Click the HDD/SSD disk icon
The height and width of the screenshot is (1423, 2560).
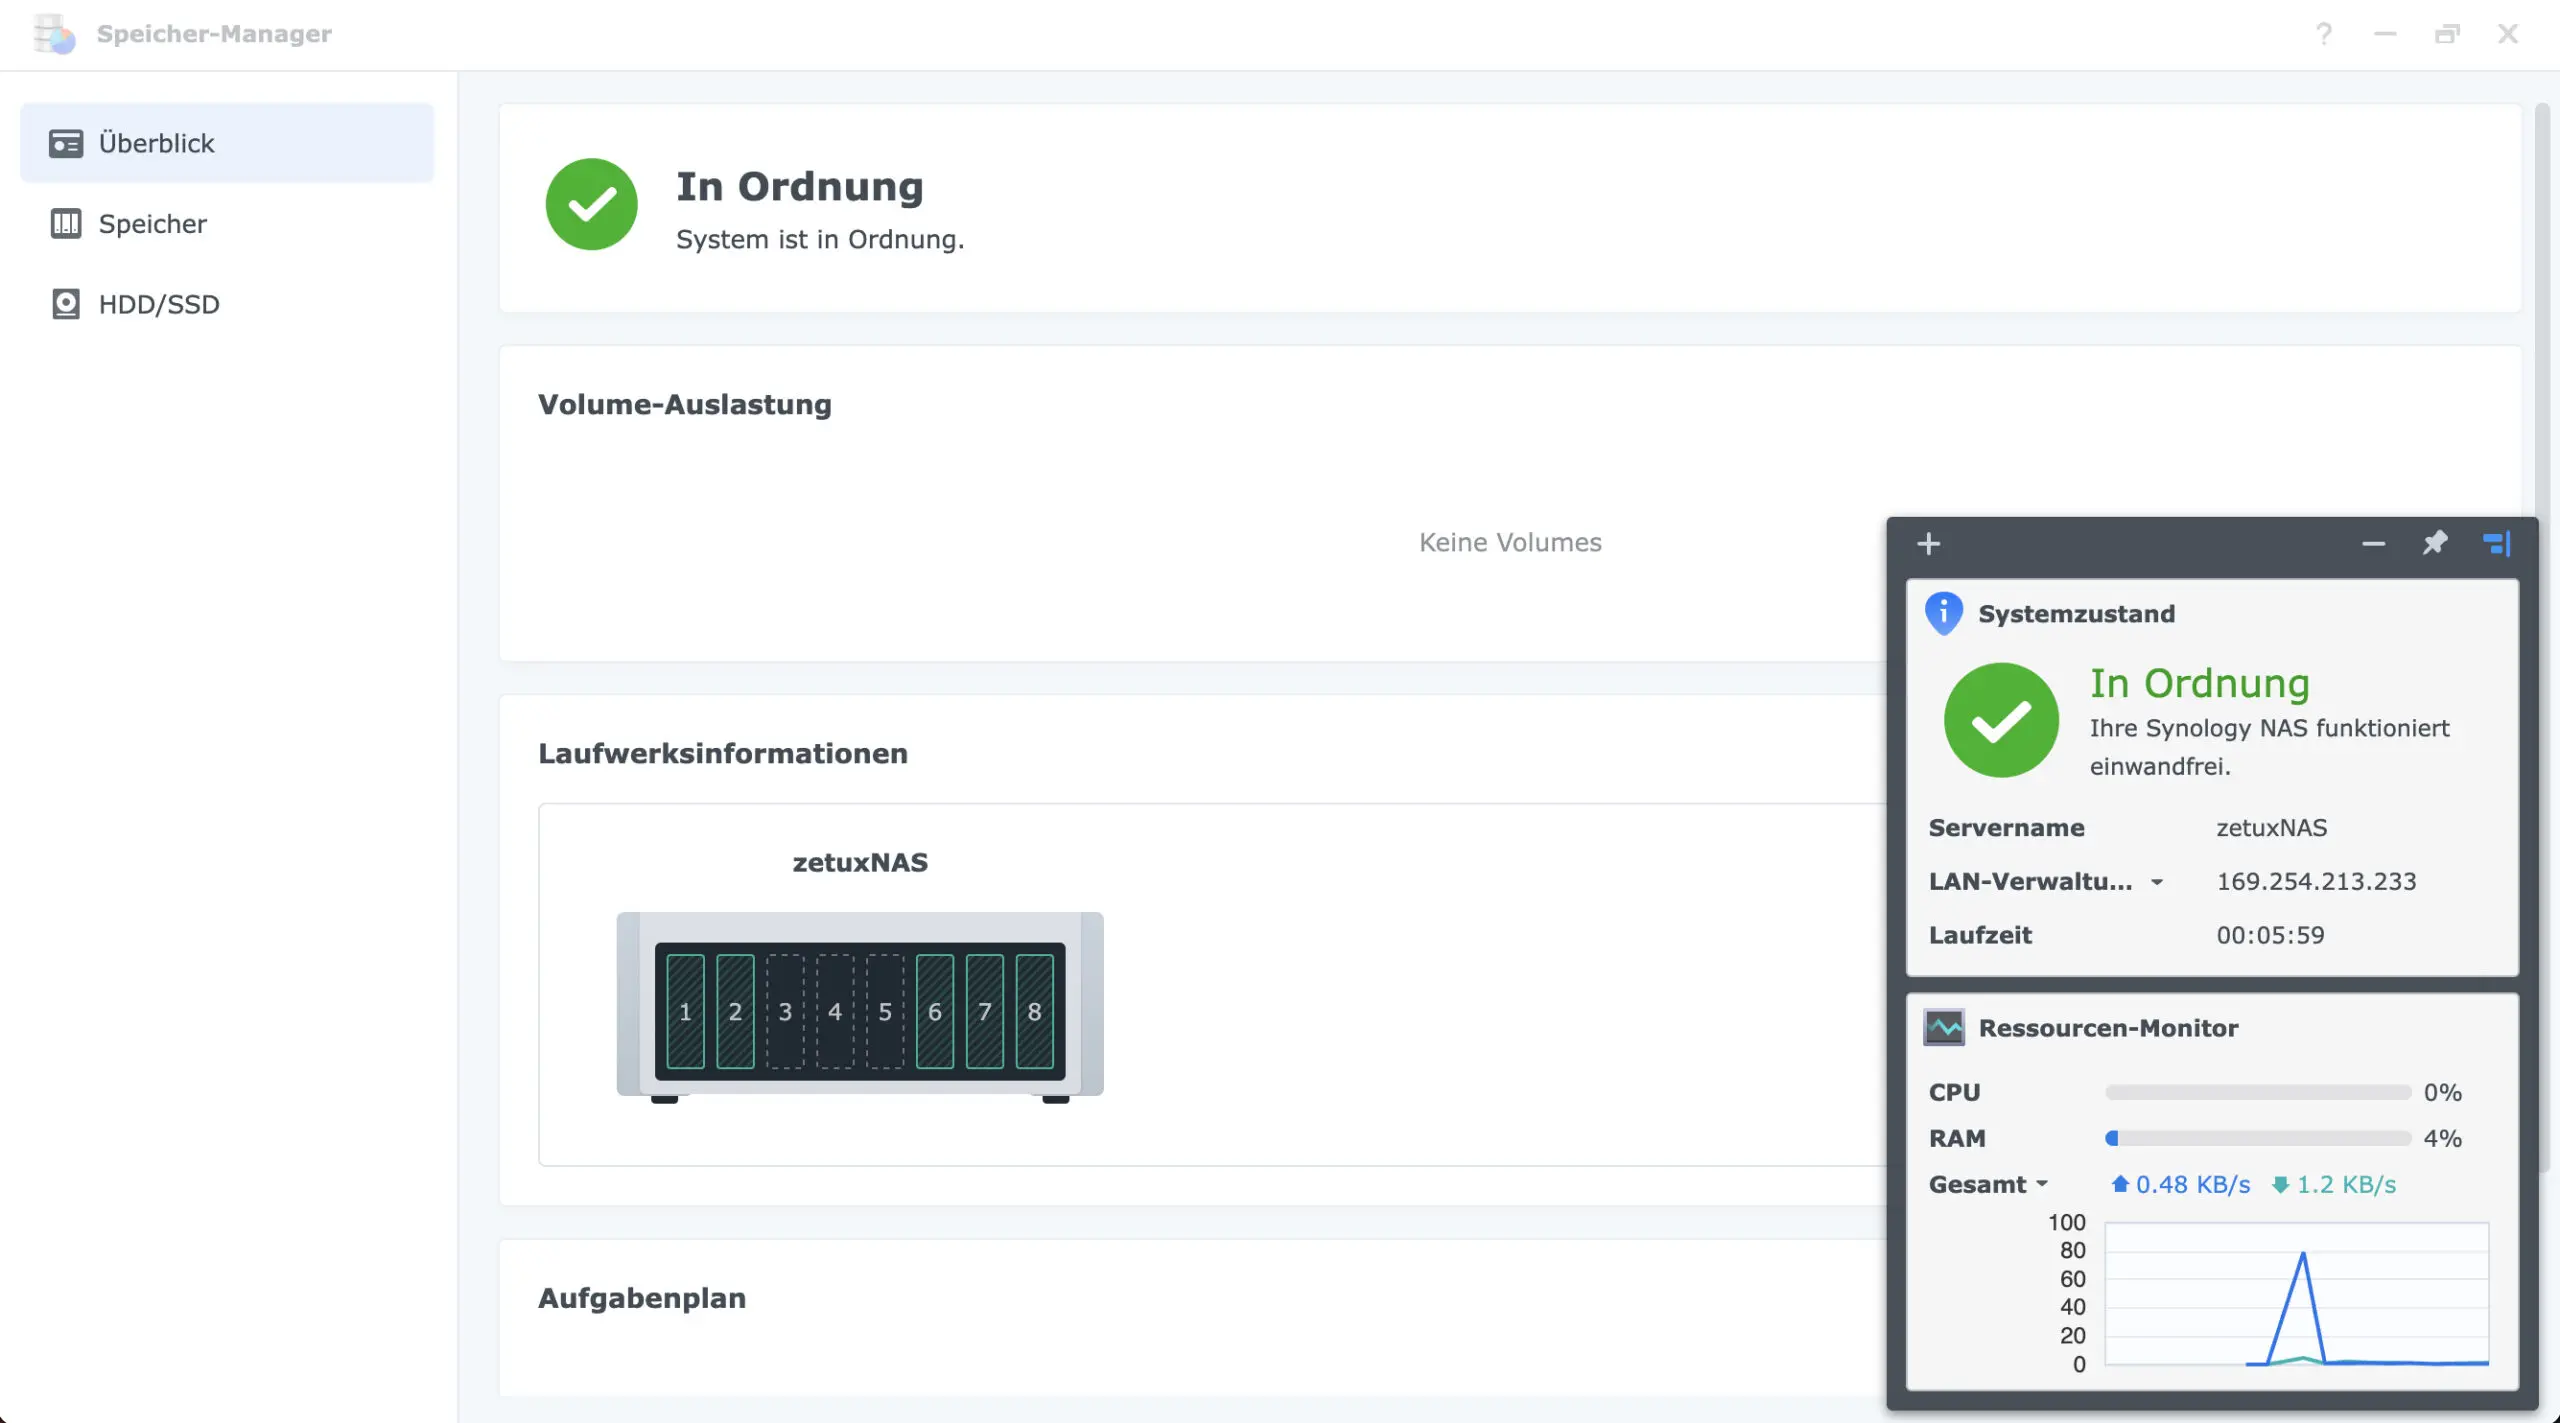(x=66, y=304)
